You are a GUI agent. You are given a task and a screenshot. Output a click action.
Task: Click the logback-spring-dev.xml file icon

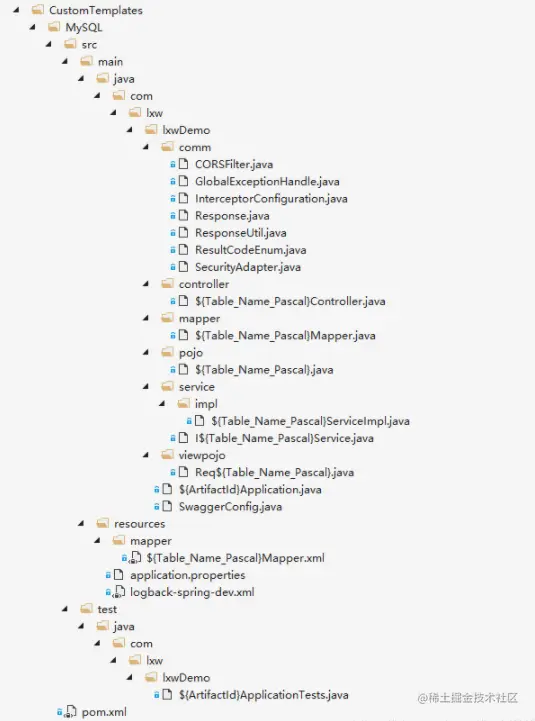click(119, 592)
